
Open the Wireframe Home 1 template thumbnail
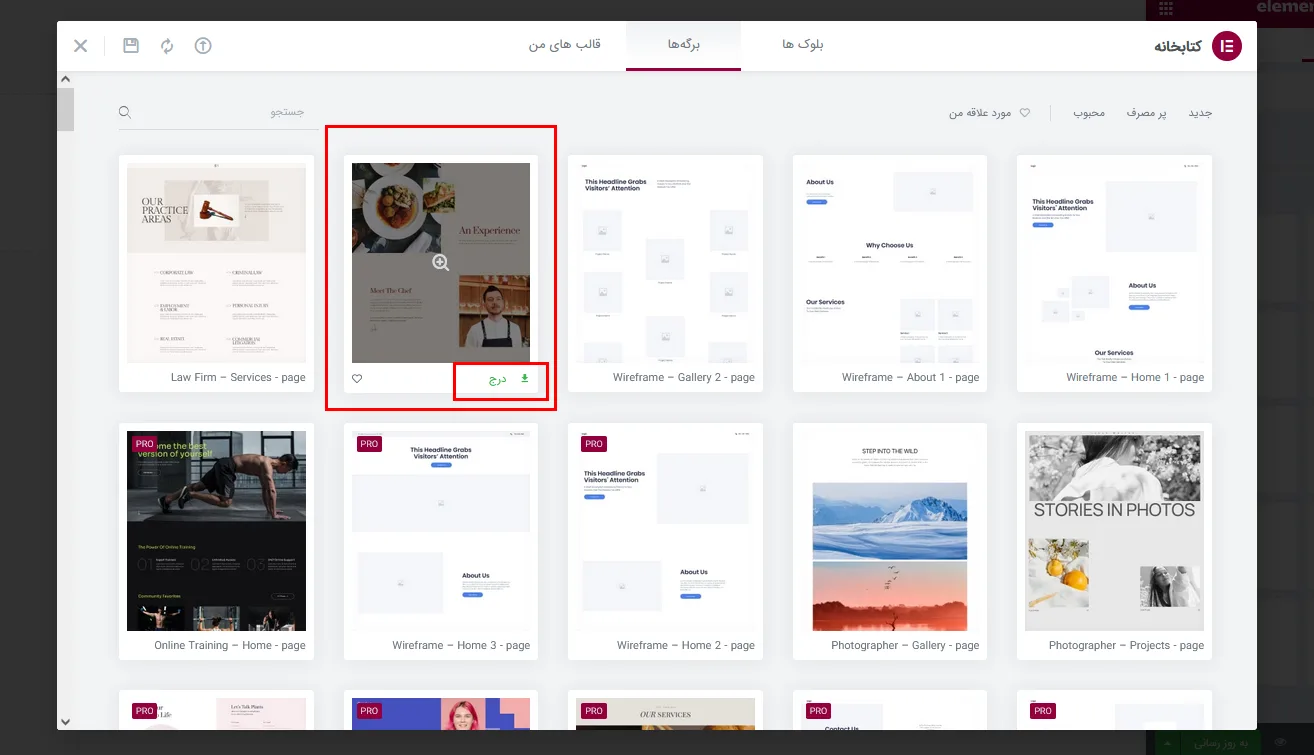tap(1114, 263)
